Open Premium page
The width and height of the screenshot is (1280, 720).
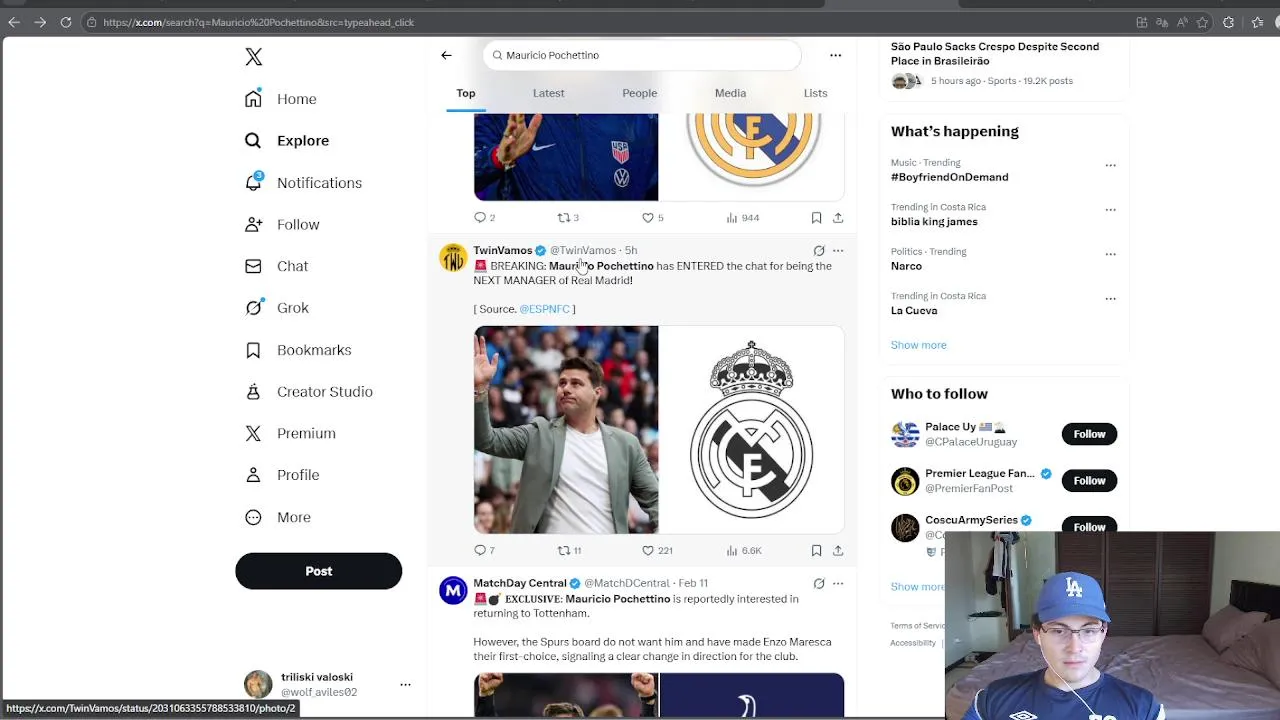290,433
